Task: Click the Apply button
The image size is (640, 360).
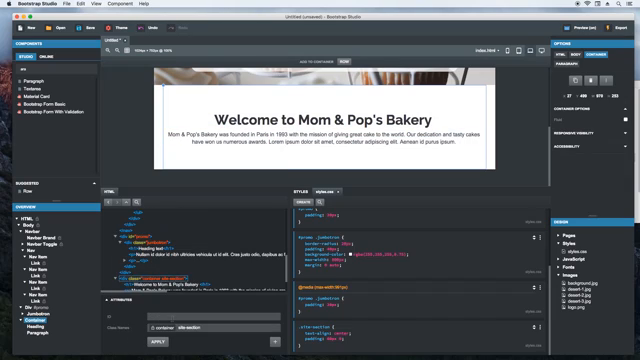Action: click(158, 342)
